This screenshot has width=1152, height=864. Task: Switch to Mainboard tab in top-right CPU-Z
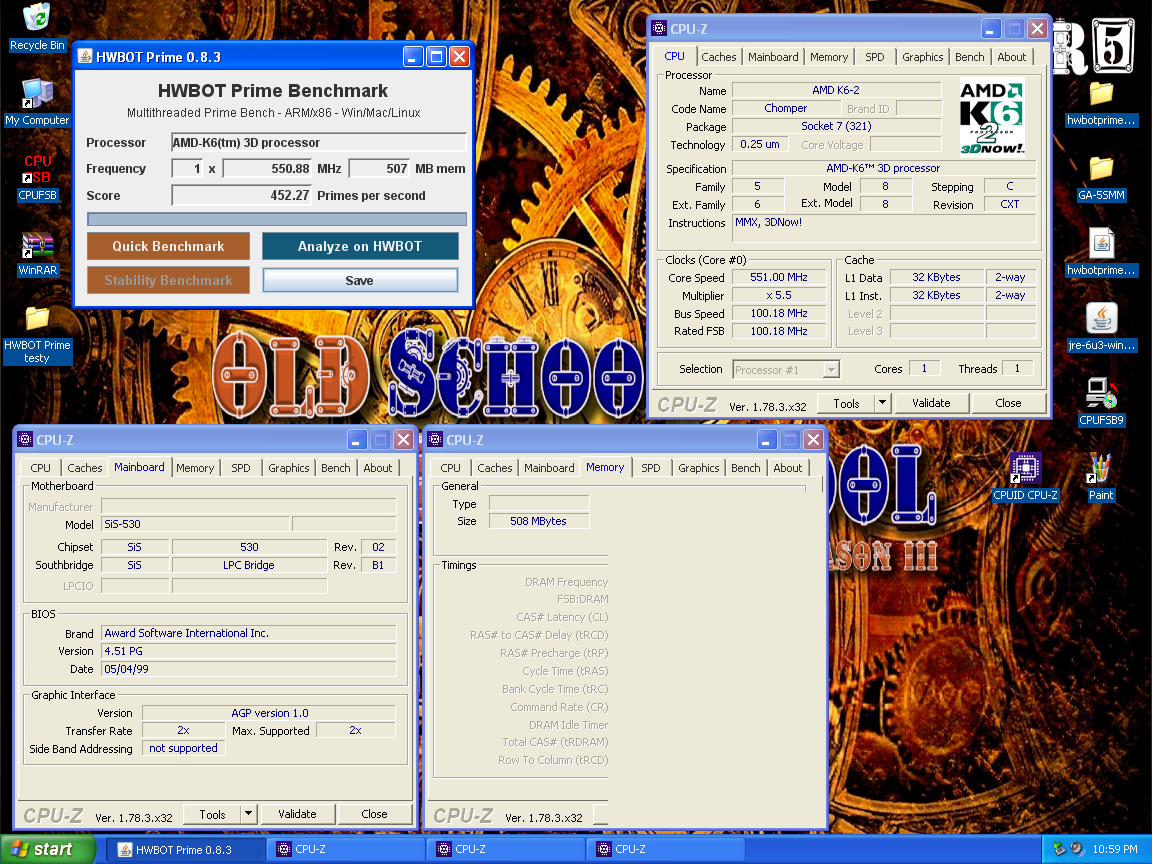(773, 57)
